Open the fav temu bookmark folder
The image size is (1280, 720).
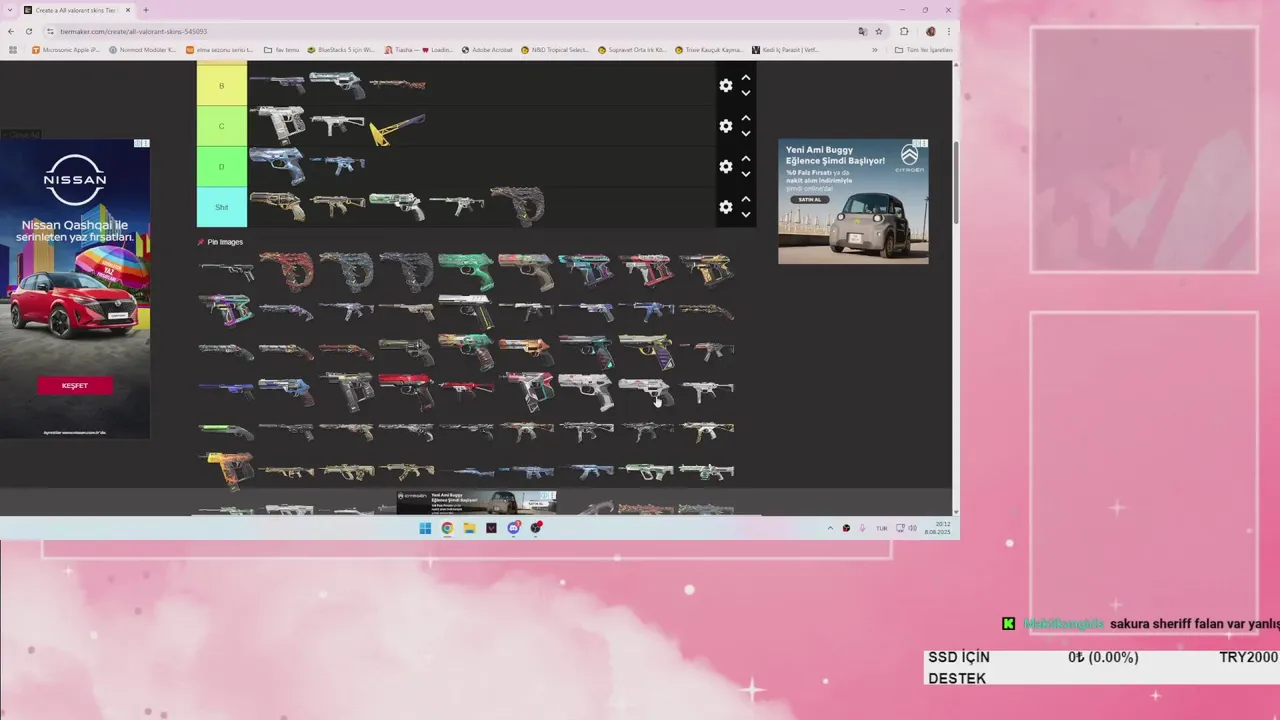[x=281, y=49]
